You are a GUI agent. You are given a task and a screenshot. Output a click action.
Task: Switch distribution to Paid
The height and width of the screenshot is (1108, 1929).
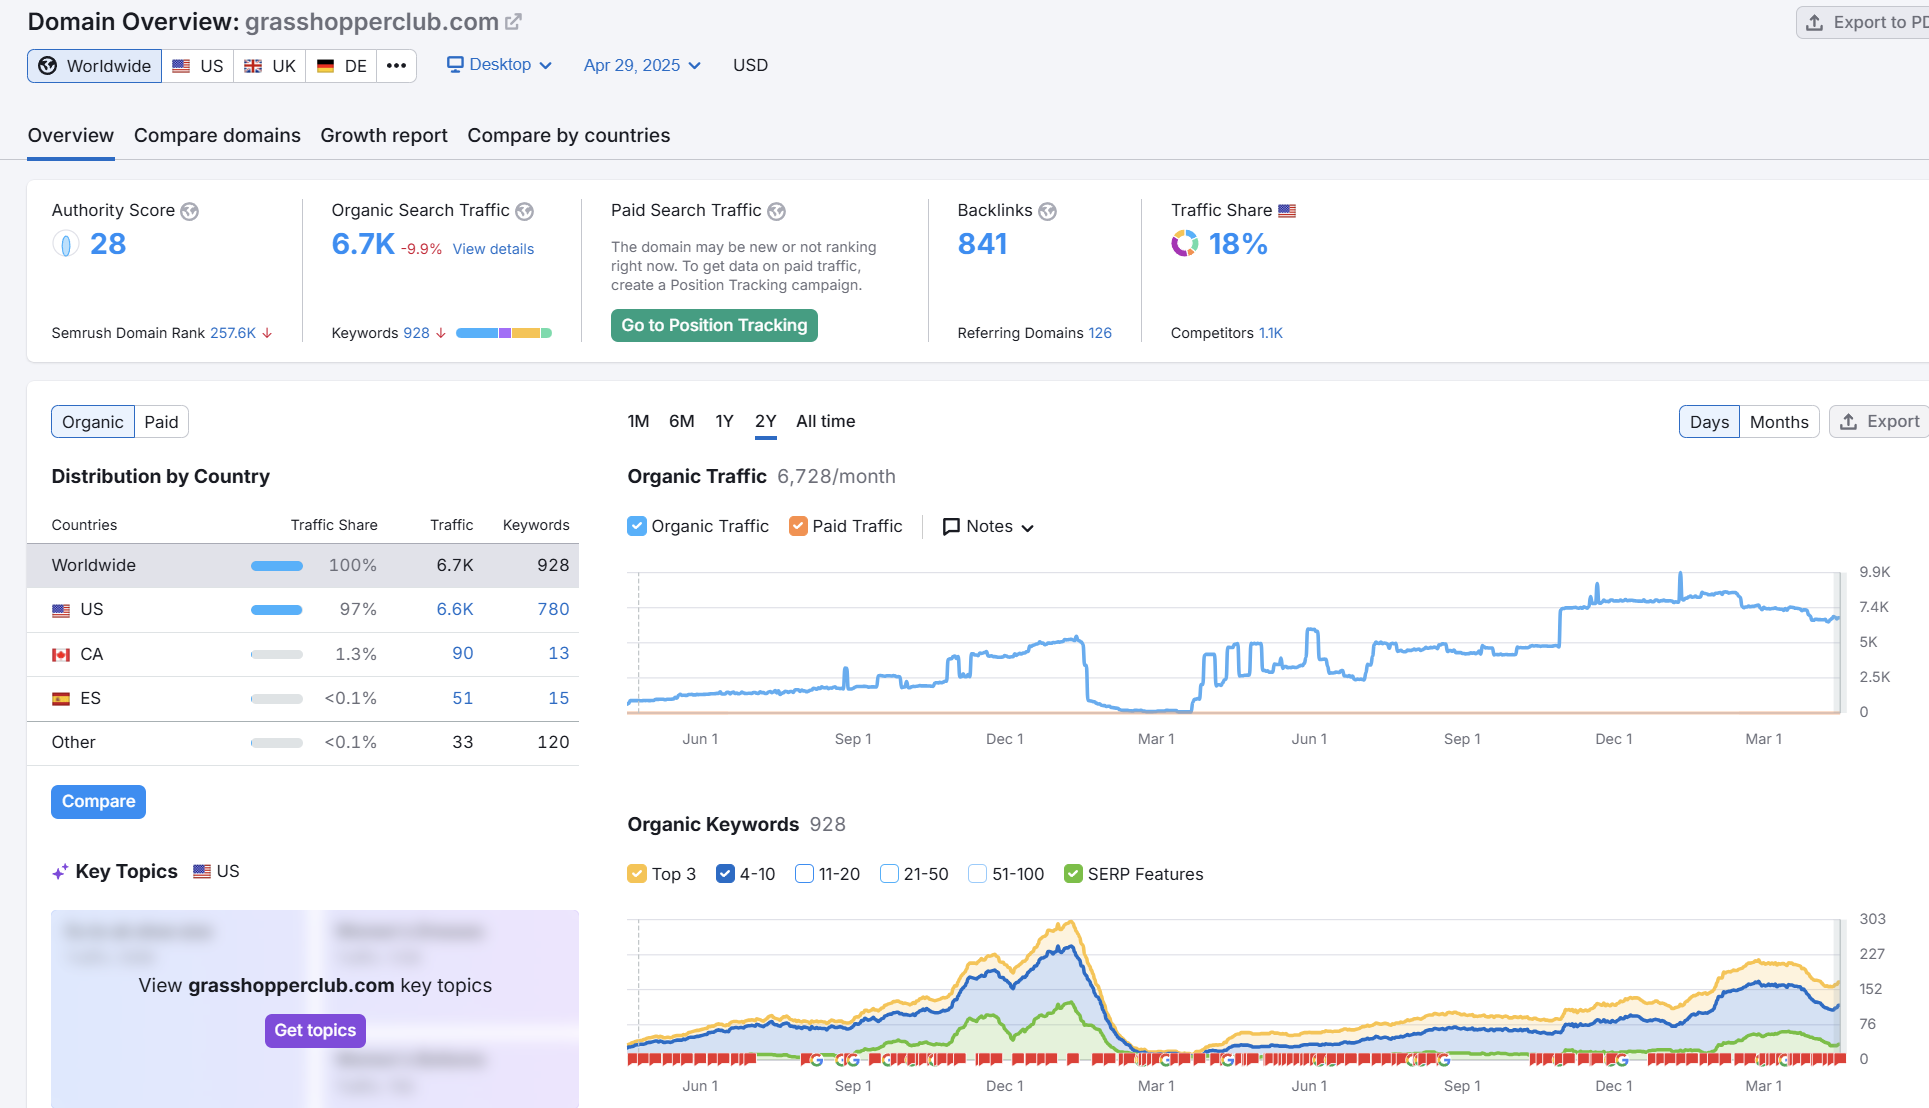pyautogui.click(x=161, y=422)
